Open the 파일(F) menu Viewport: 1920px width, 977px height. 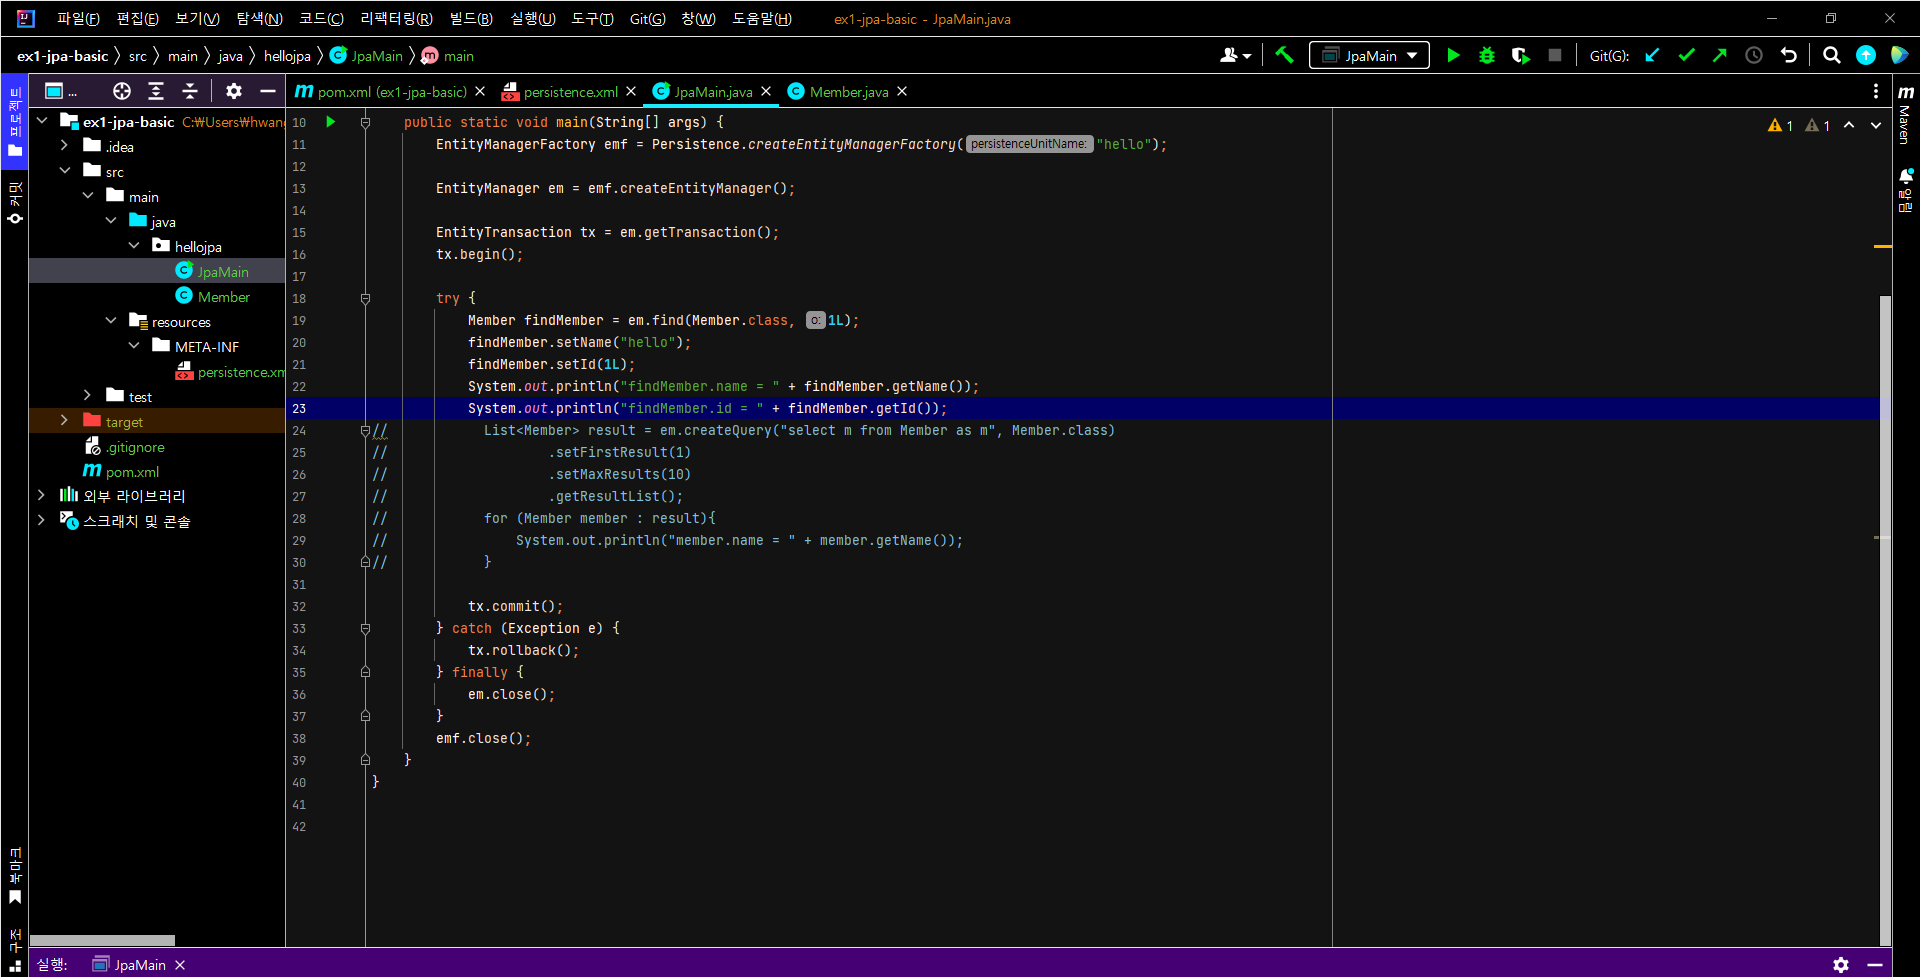coord(78,19)
